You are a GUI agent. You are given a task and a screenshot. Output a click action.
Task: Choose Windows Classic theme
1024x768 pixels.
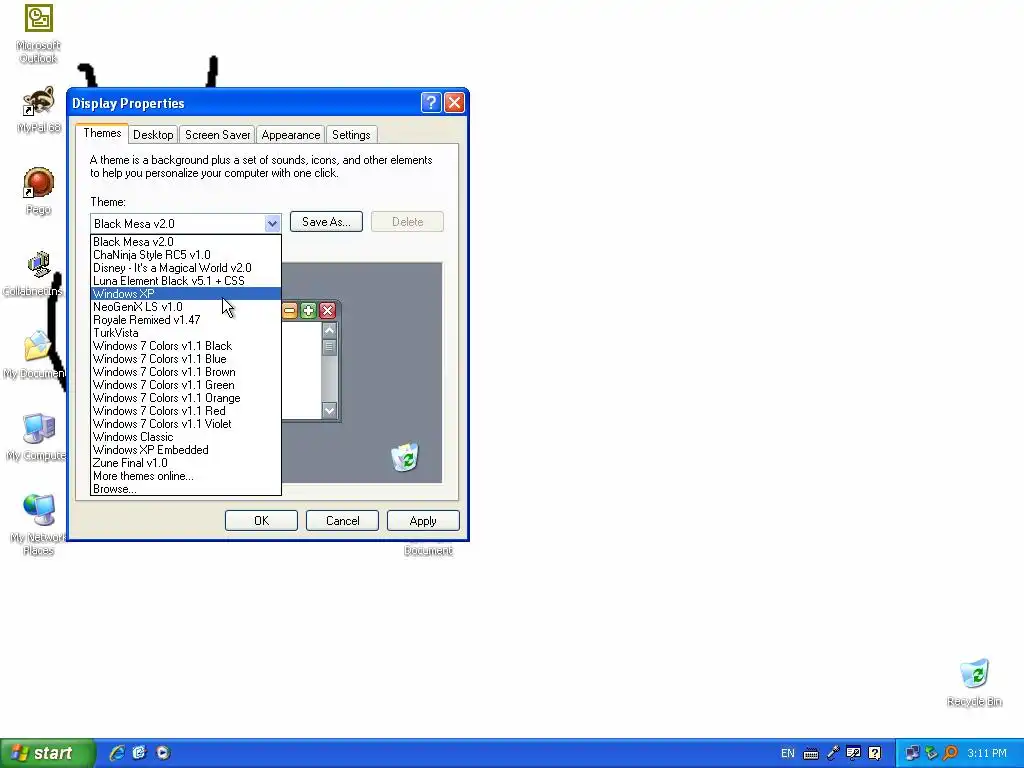(185, 437)
